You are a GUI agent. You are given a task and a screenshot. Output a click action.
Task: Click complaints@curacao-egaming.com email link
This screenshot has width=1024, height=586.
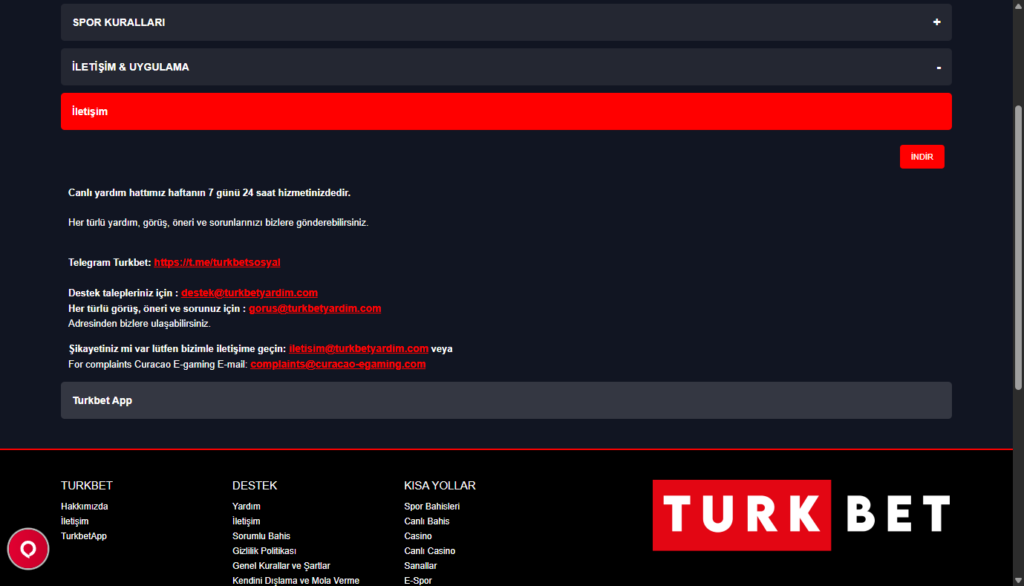tap(338, 364)
